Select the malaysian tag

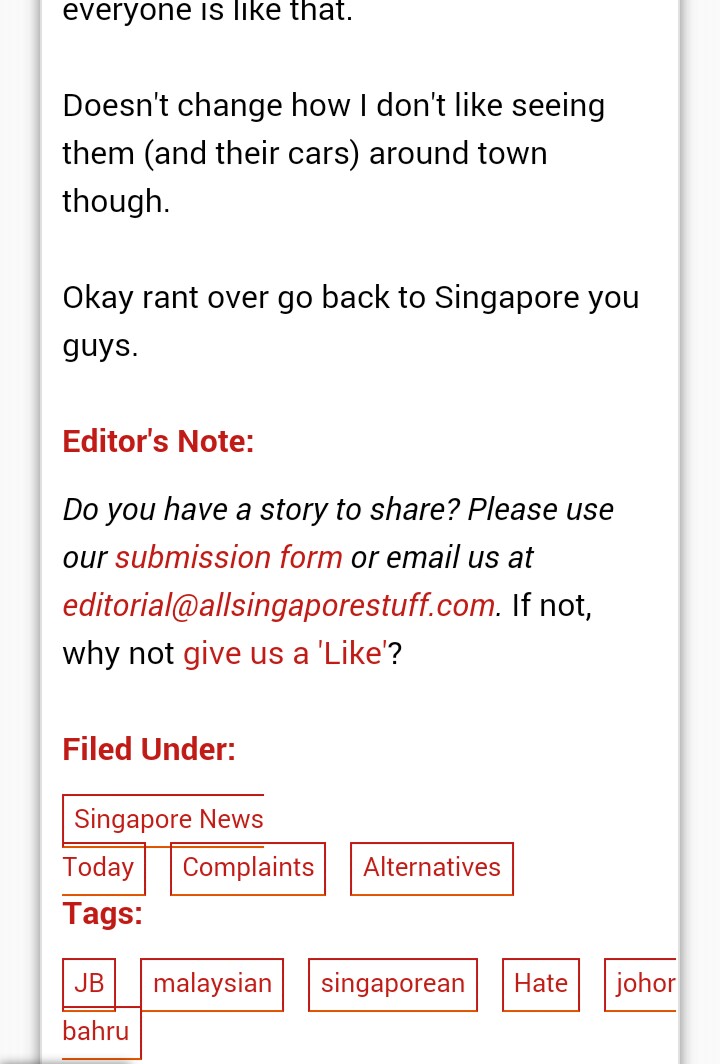point(212,984)
